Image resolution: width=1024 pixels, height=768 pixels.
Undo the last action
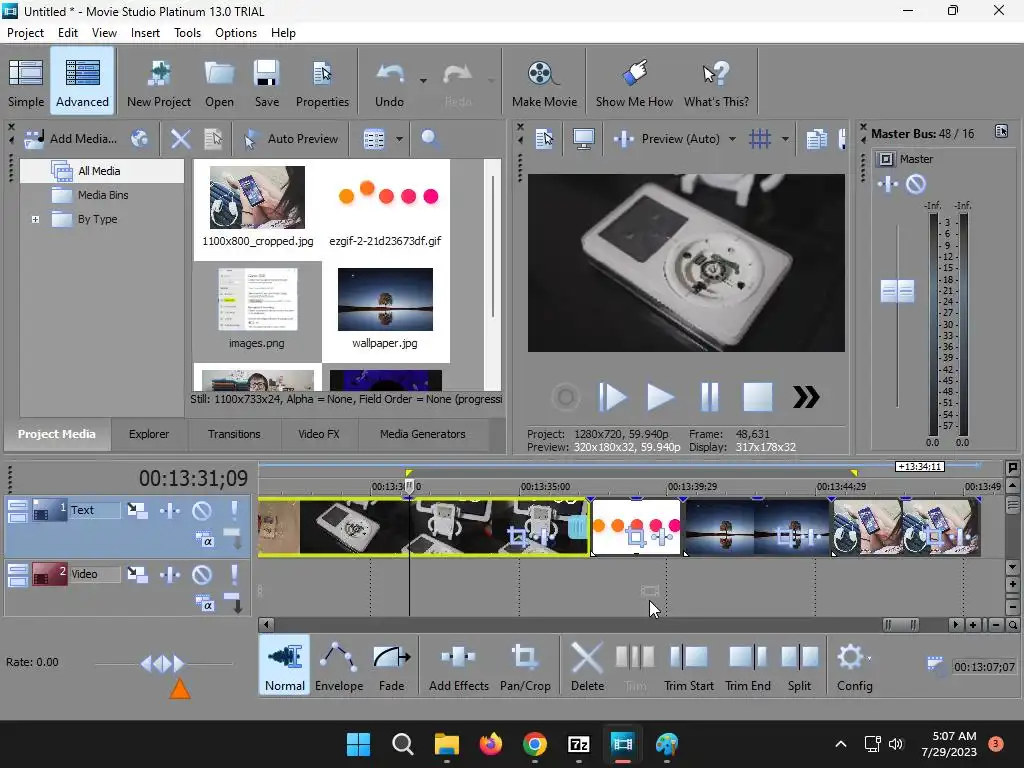[x=389, y=82]
